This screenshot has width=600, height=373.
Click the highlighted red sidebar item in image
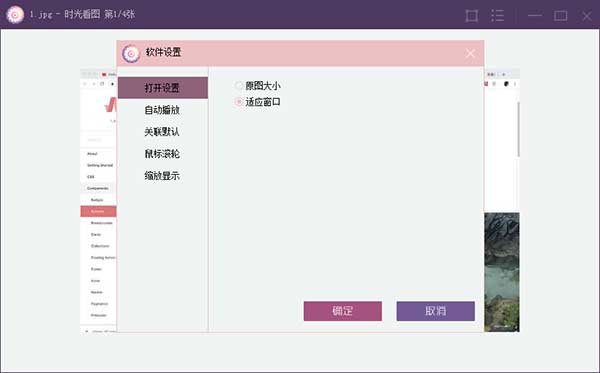coord(98,211)
